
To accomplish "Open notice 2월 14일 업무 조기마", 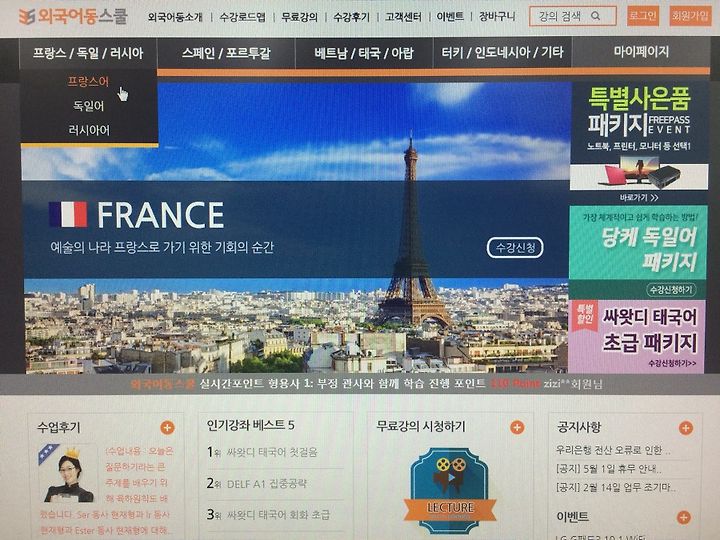I will tap(615, 487).
